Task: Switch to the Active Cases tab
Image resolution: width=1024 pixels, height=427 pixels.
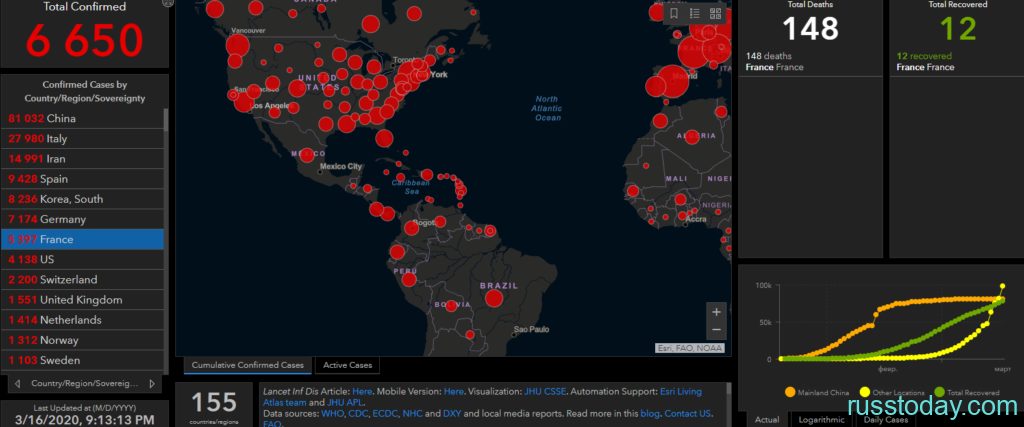Action: coord(345,365)
